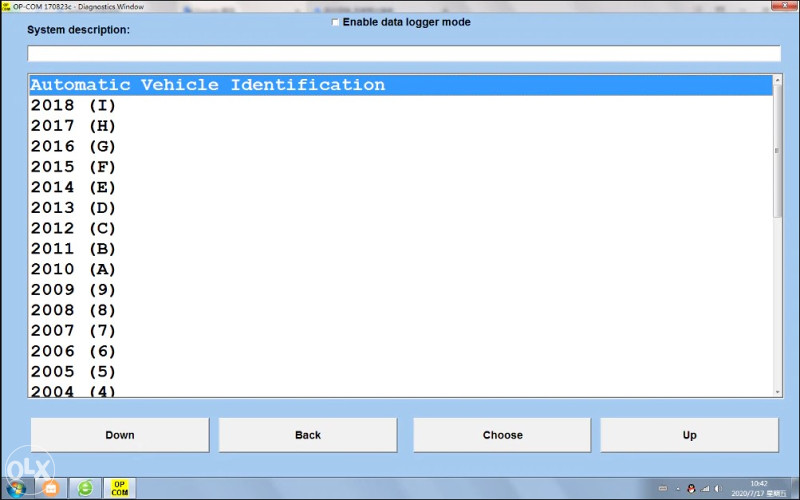Show hidden tray icons arrow
Viewport: 800px width, 500px height.
click(x=678, y=489)
